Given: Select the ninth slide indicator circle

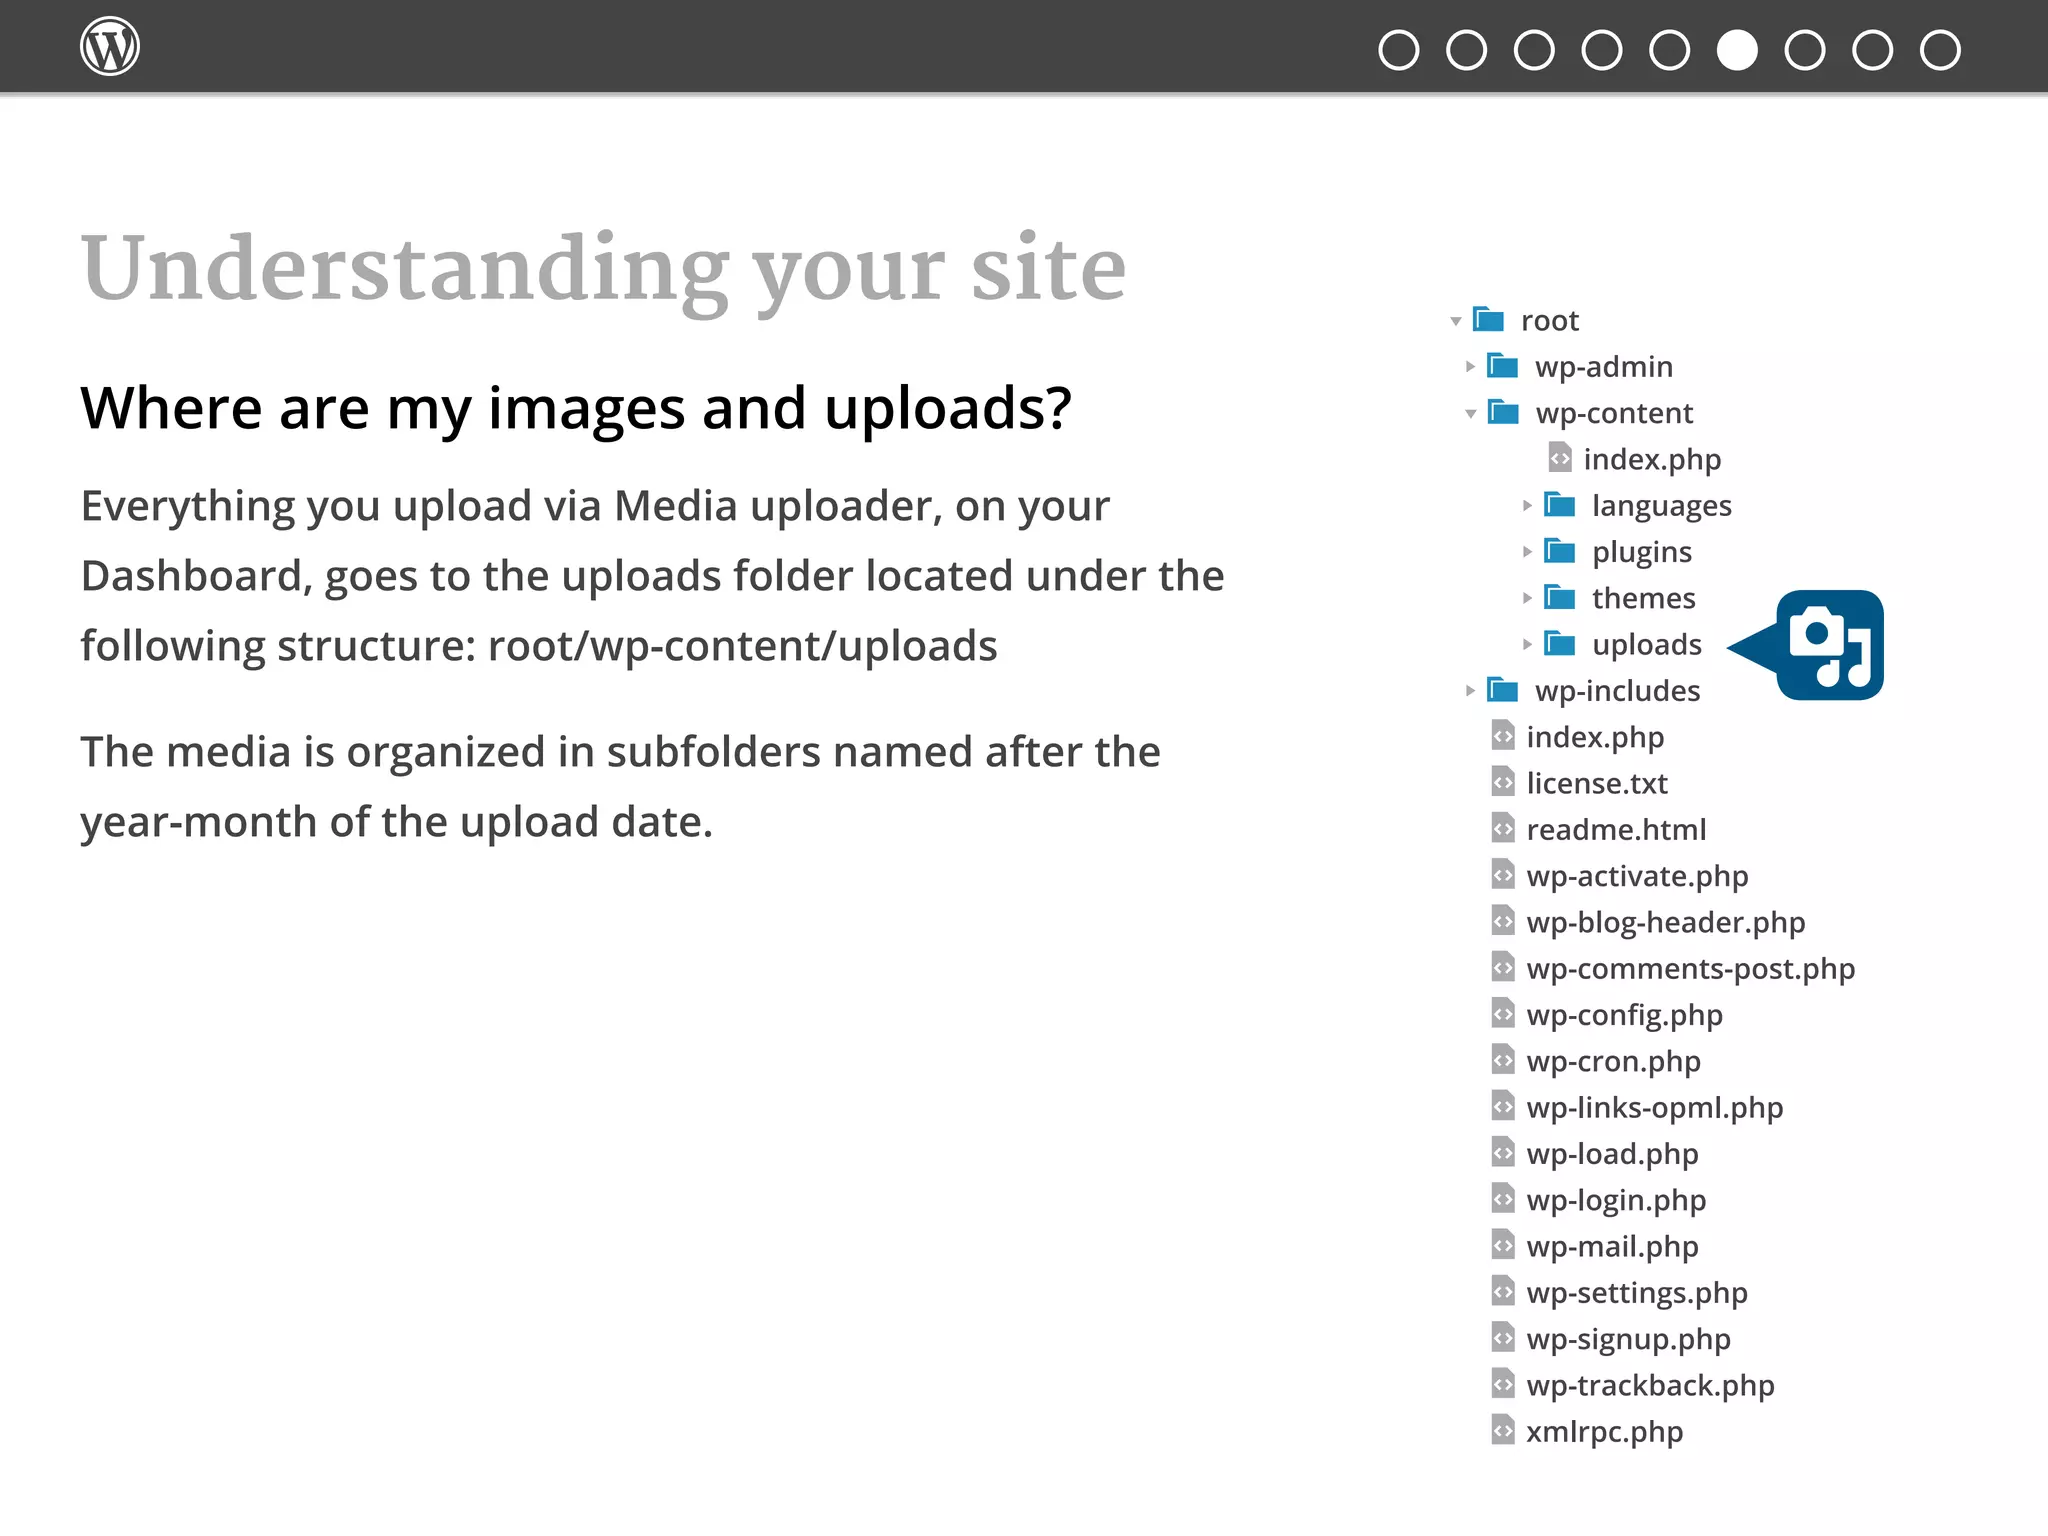Looking at the screenshot, I should tap(1940, 50).
